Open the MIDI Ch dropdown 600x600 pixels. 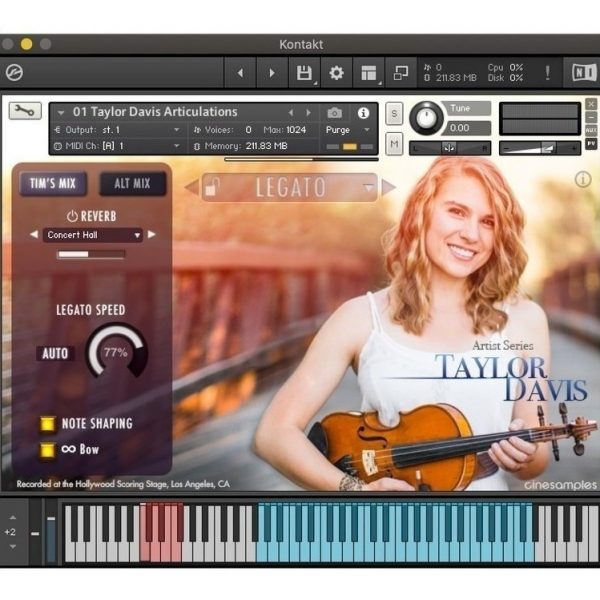176,146
